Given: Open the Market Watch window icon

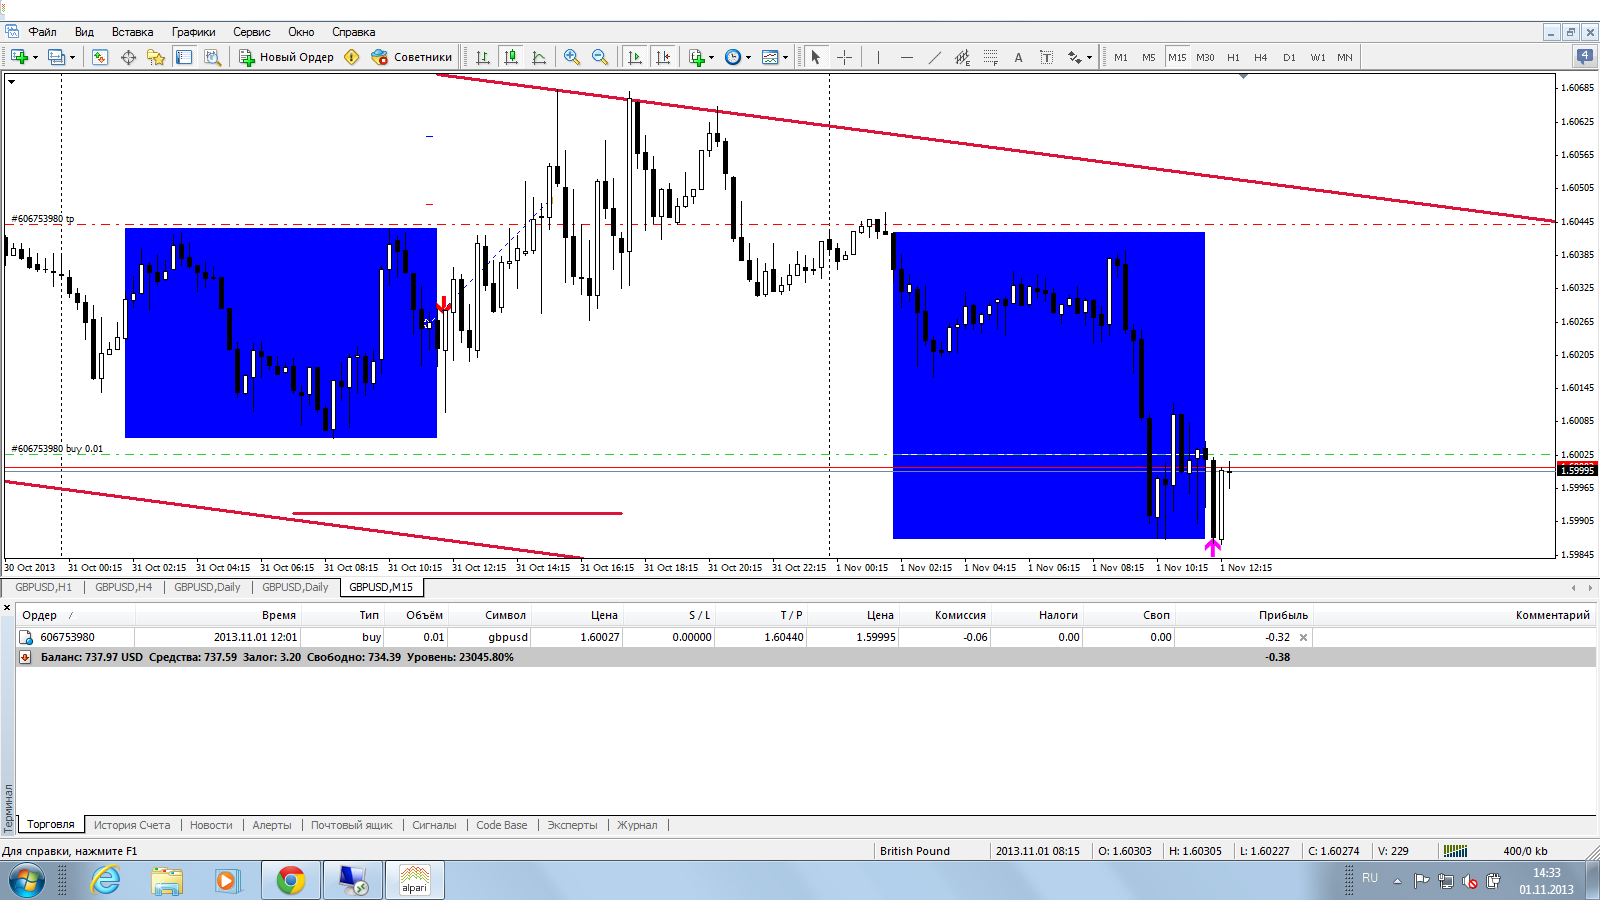Looking at the screenshot, I should (100, 57).
